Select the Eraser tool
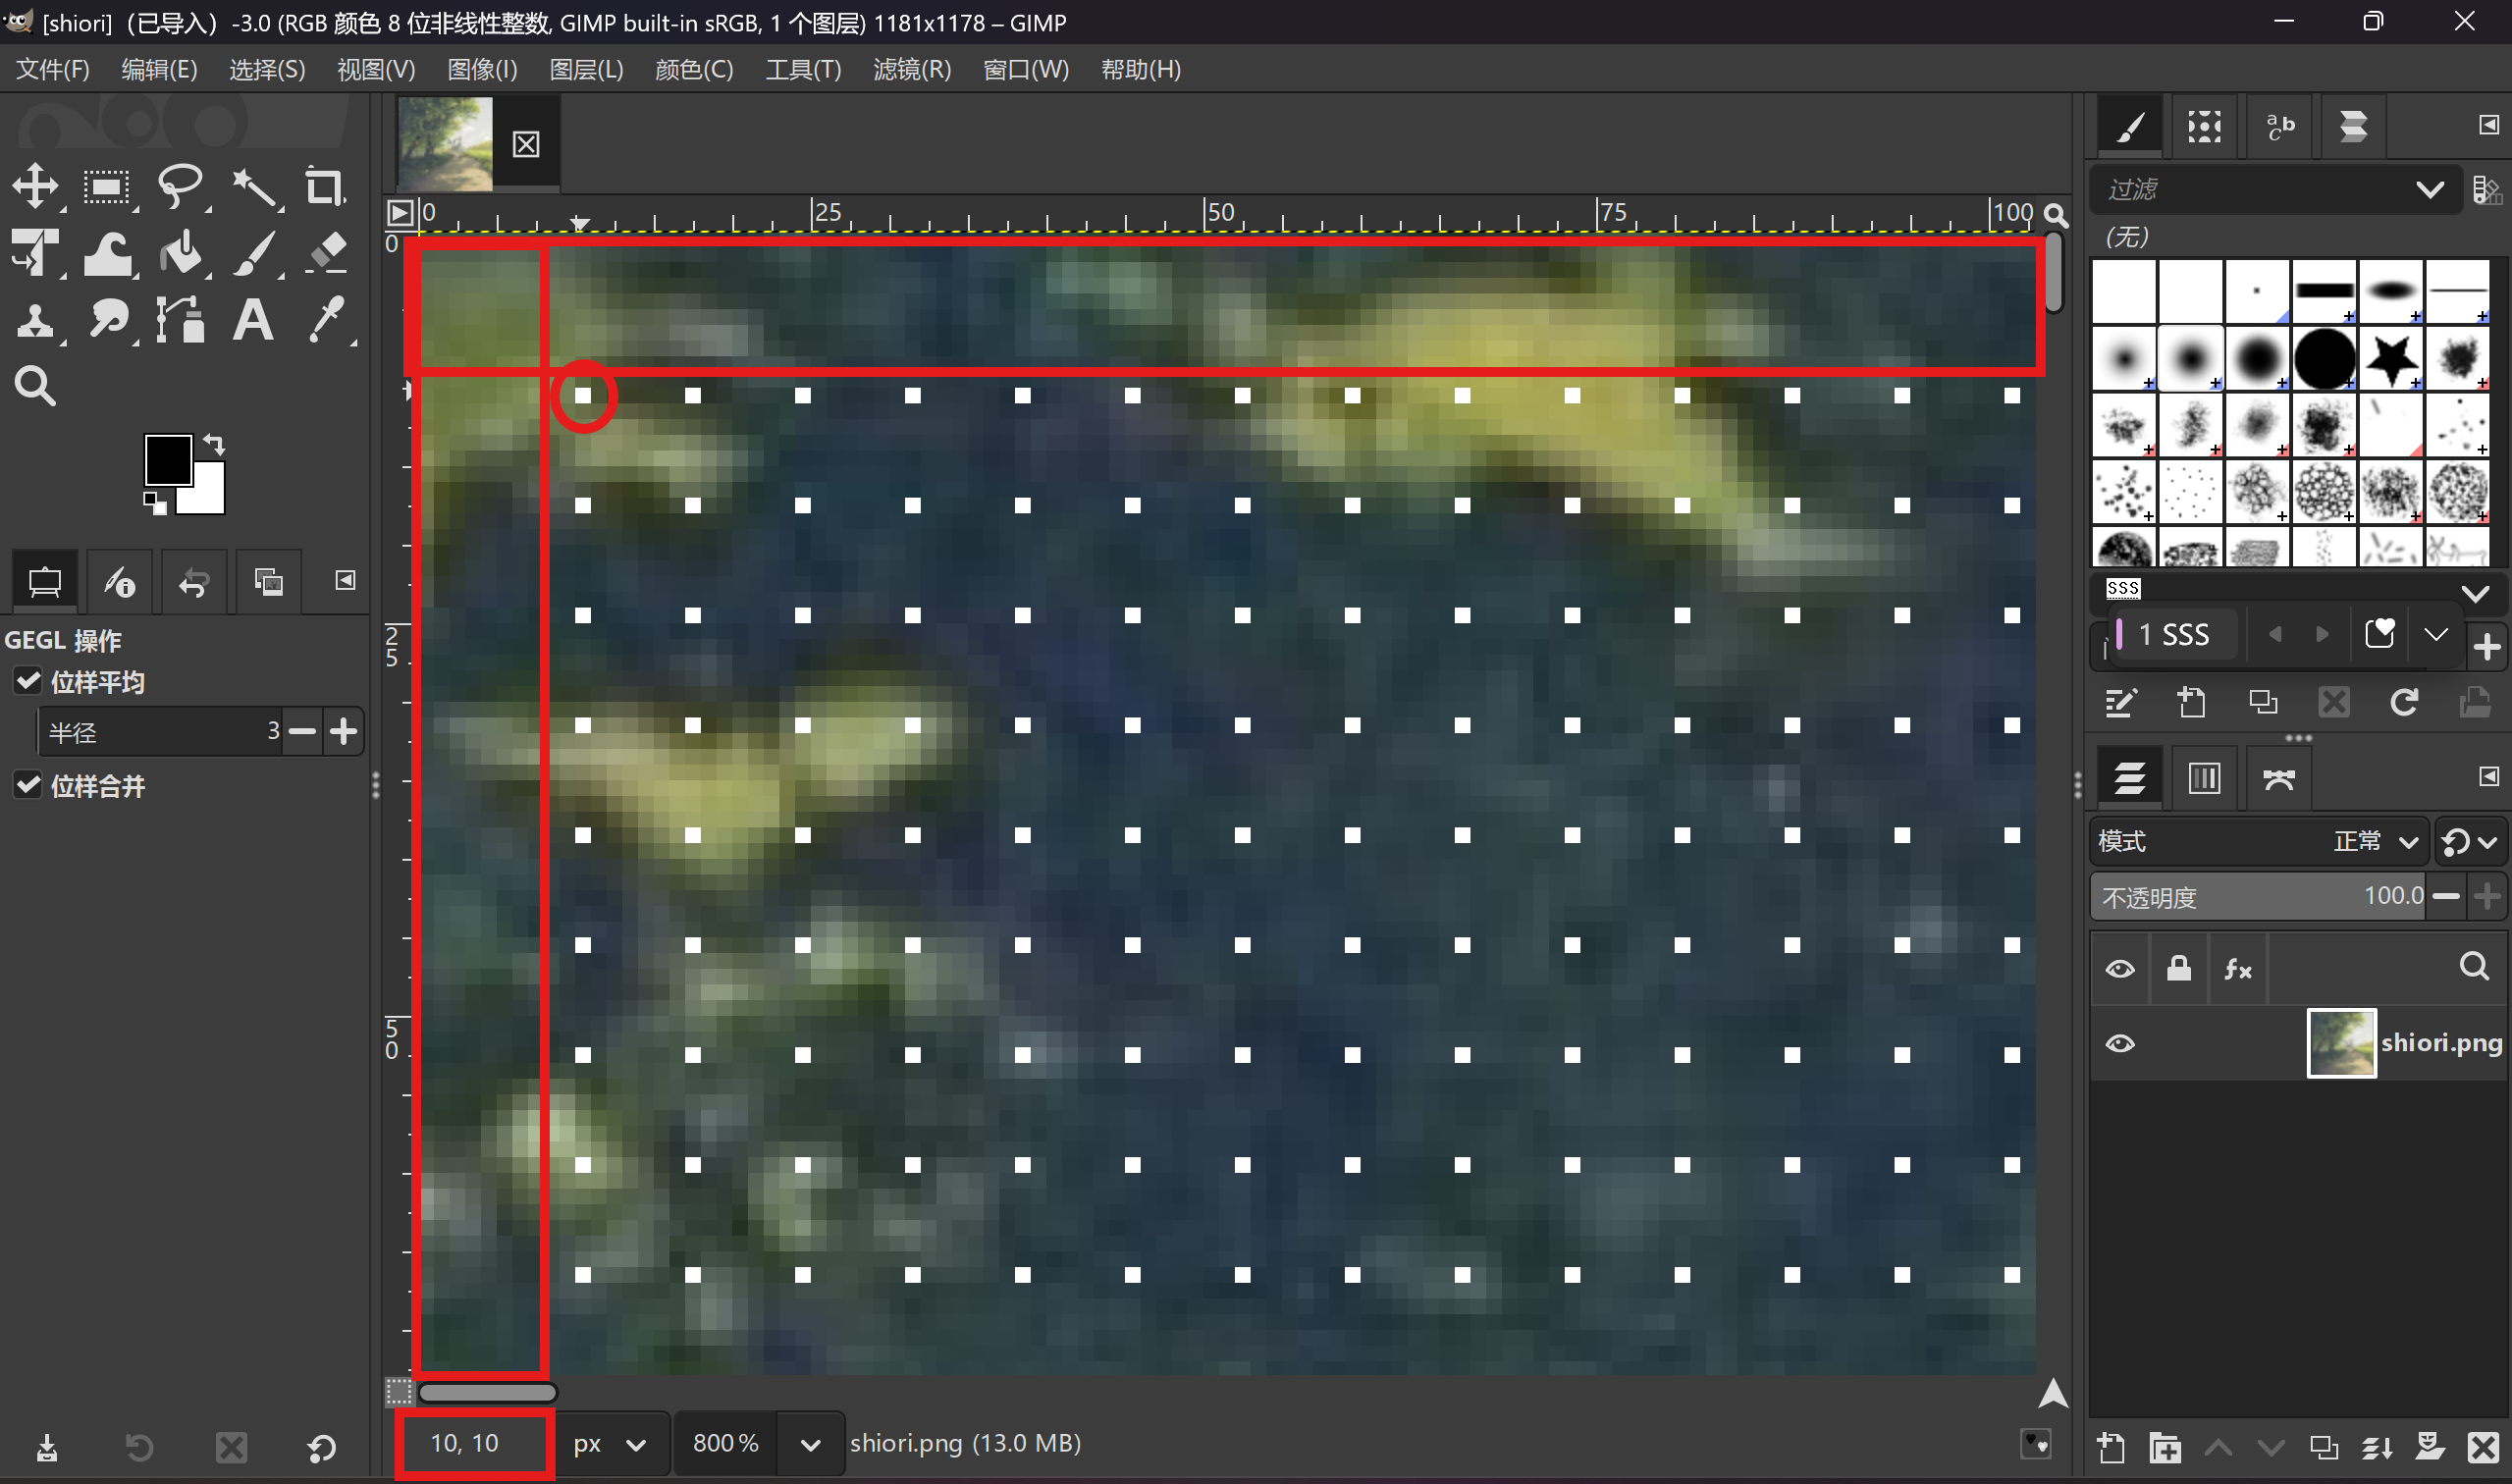 pyautogui.click(x=326, y=254)
